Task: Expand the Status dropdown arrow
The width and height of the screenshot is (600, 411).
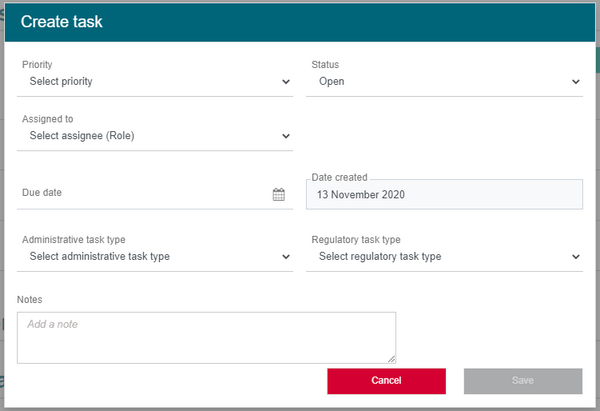Action: coord(576,82)
